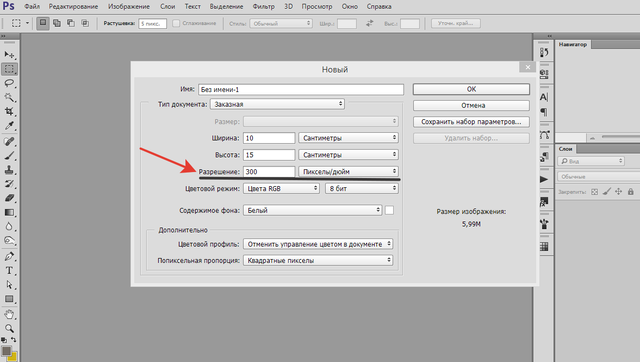Open the Фильтр menu

(x=264, y=7)
